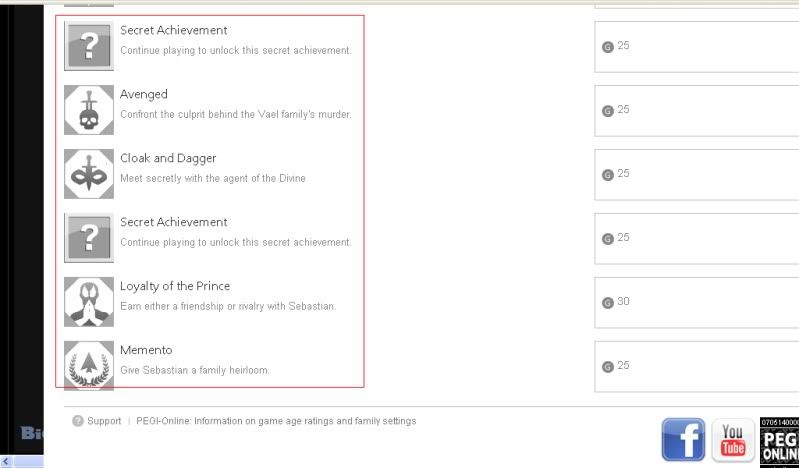Click the second Secret Achievement question mark icon
This screenshot has height=468, width=799.
click(x=89, y=238)
